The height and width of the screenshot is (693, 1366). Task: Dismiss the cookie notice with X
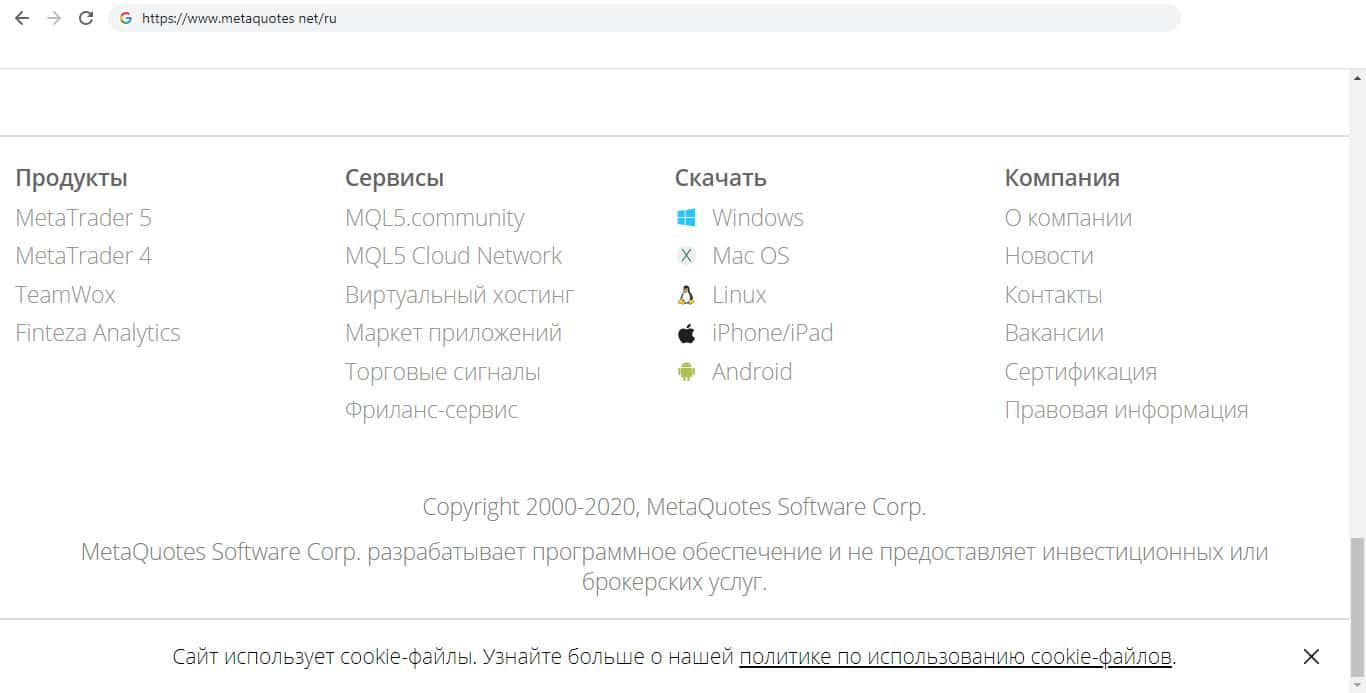point(1311,657)
